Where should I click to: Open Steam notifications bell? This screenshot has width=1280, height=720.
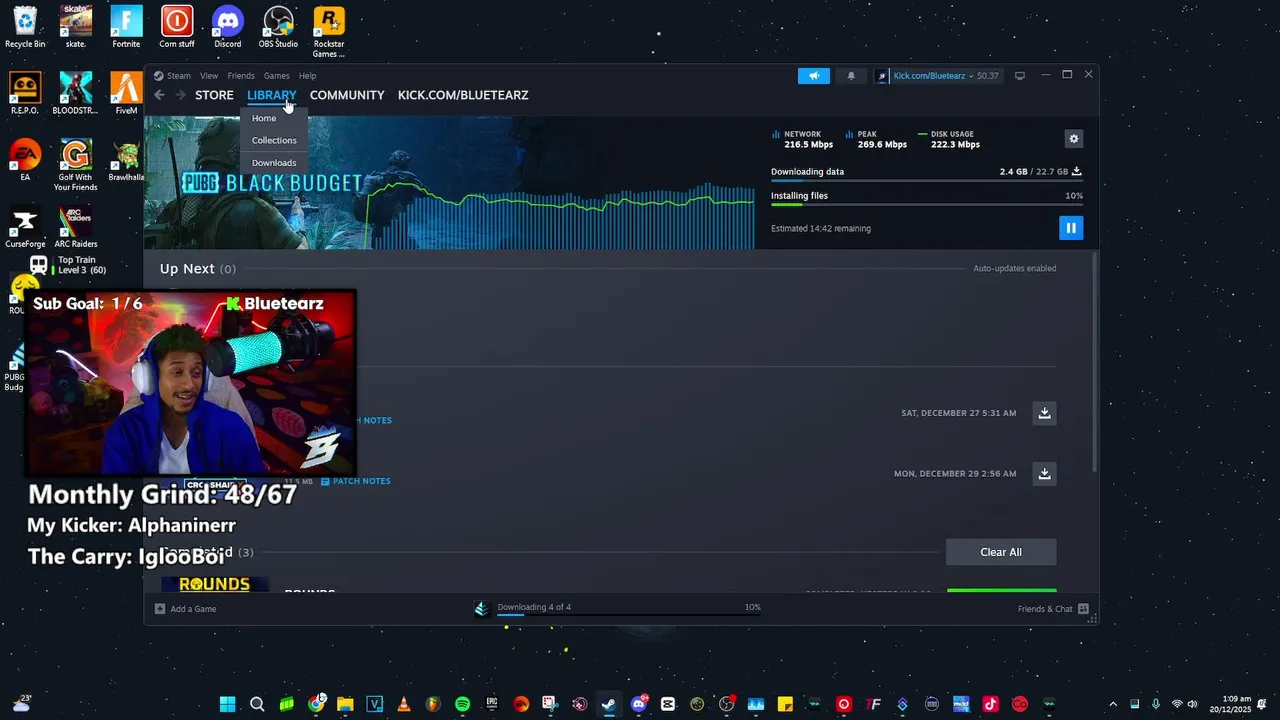[851, 76]
